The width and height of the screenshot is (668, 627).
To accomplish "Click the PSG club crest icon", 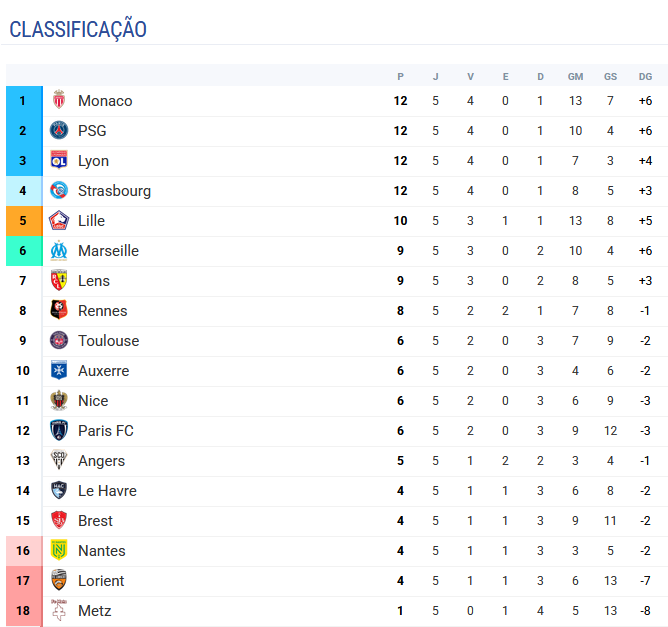I will (x=59, y=131).
